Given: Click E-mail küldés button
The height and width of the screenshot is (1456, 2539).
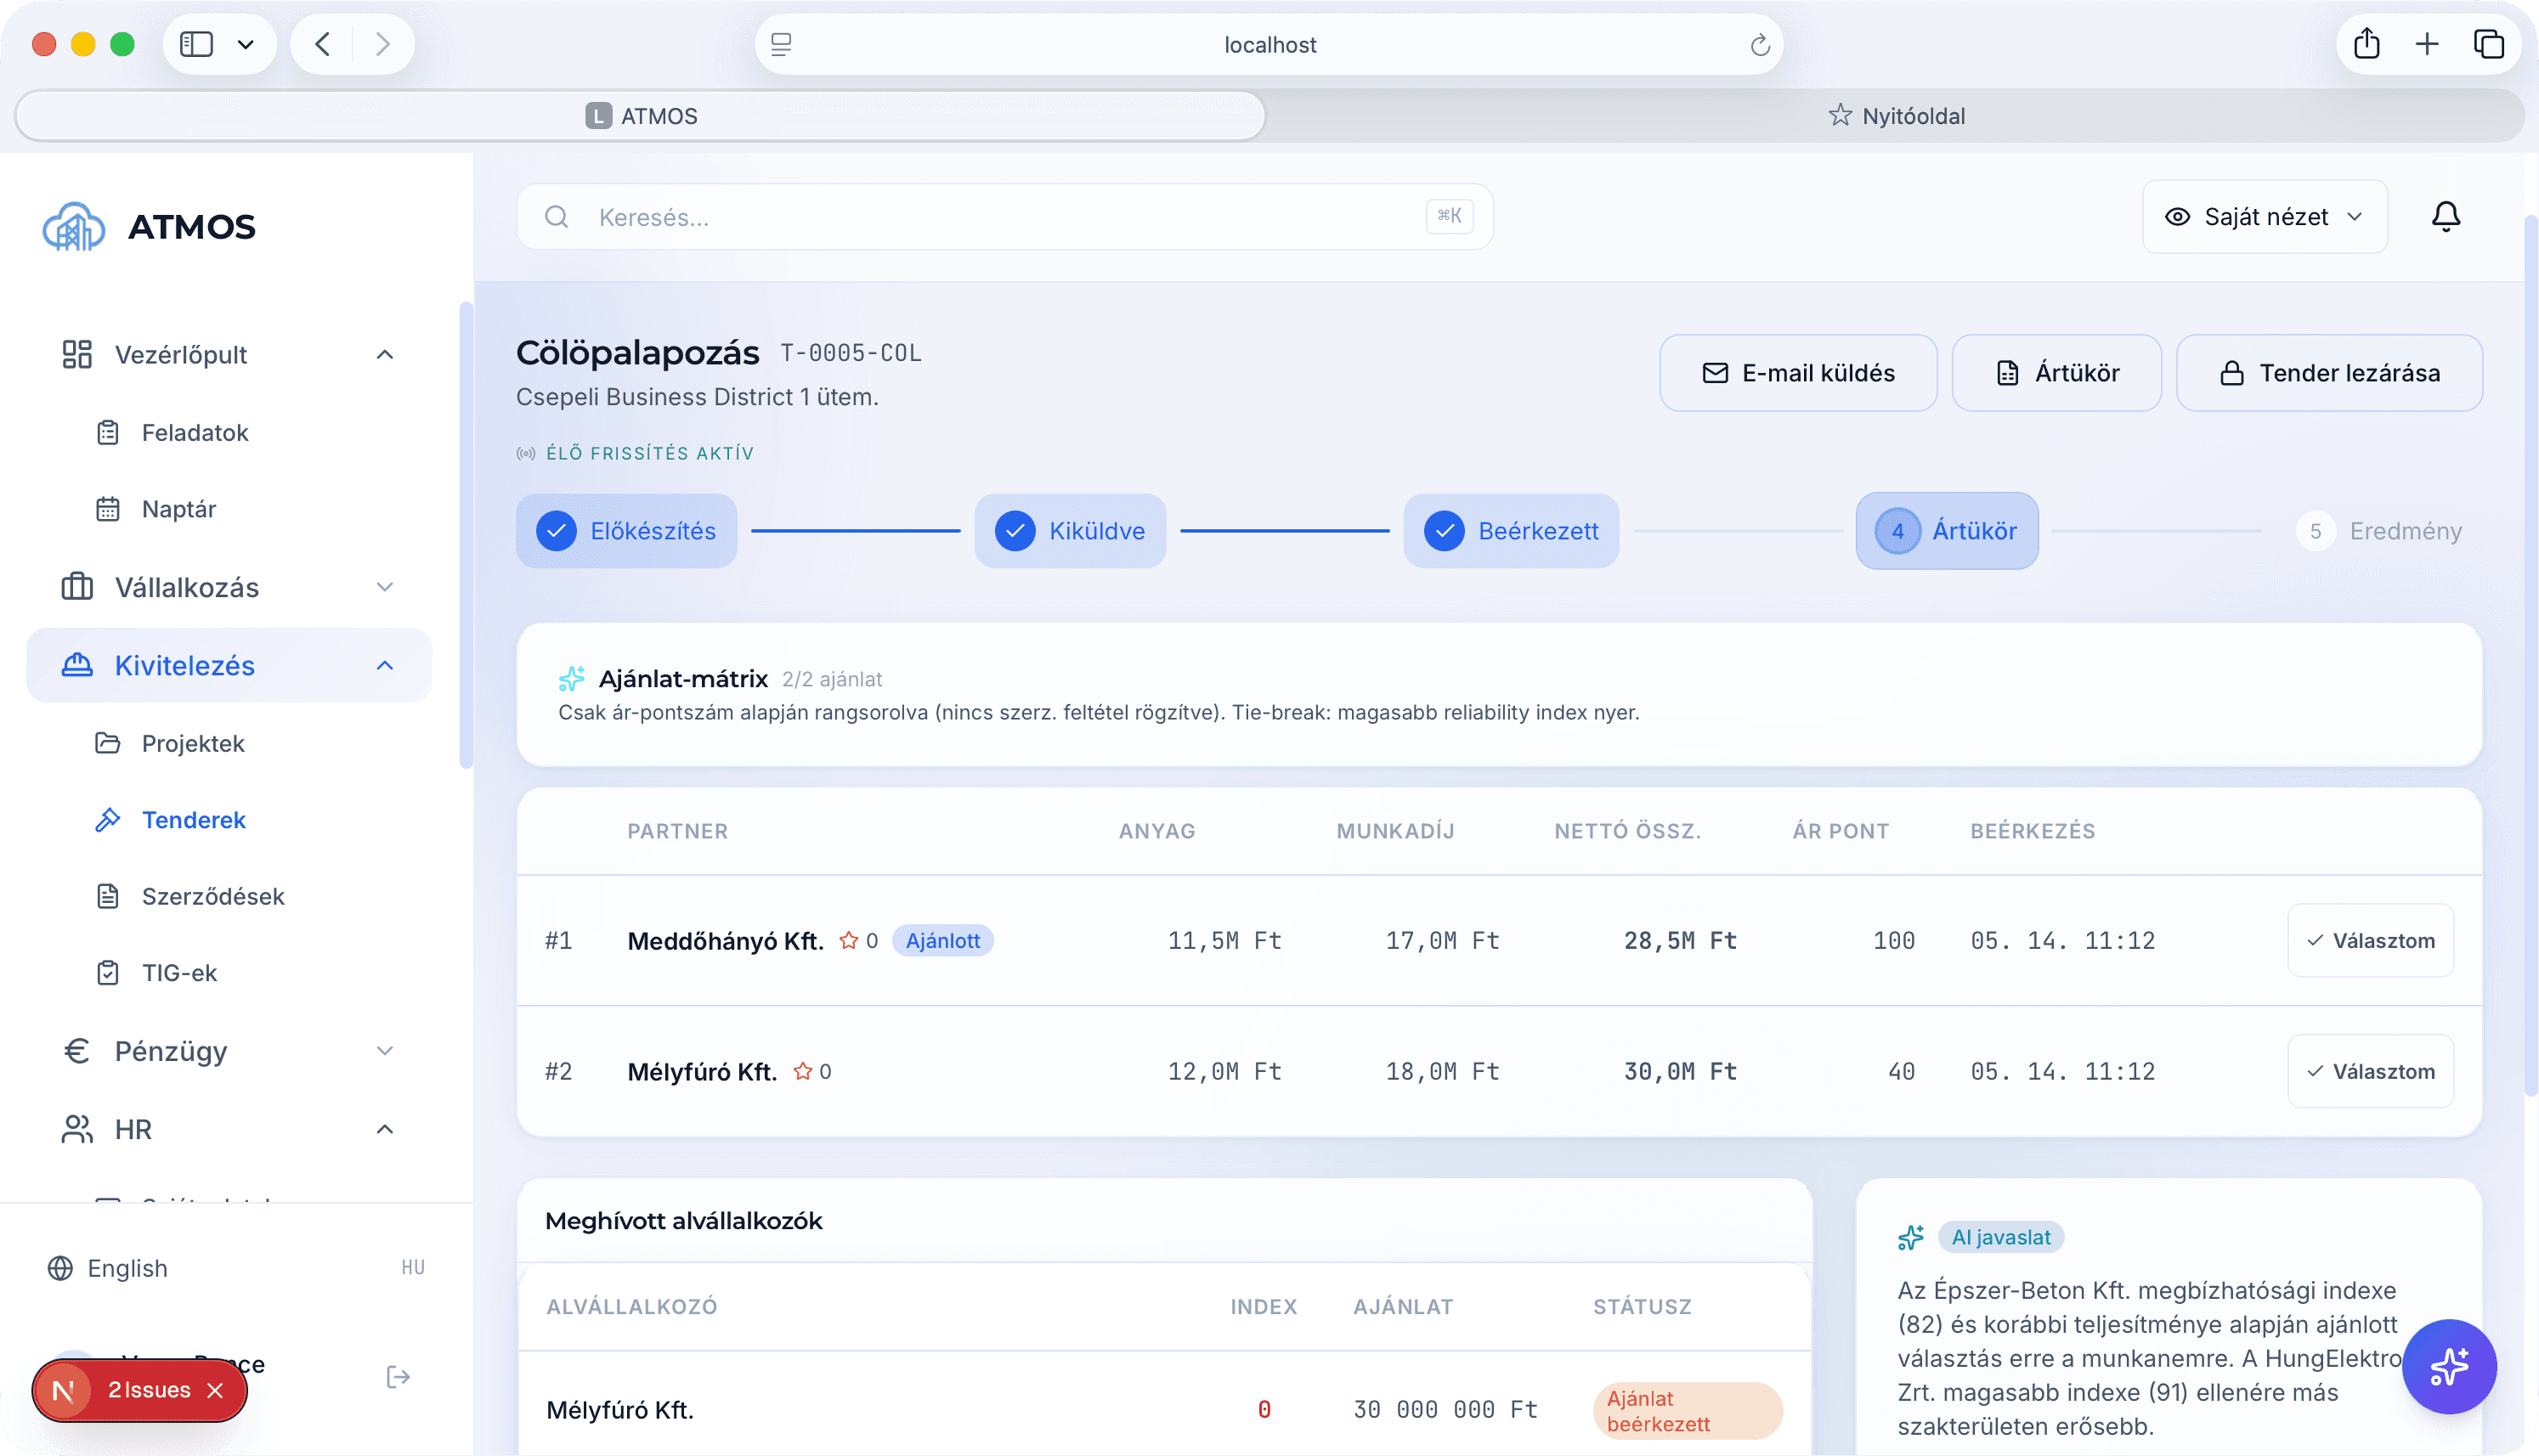Looking at the screenshot, I should [1798, 373].
